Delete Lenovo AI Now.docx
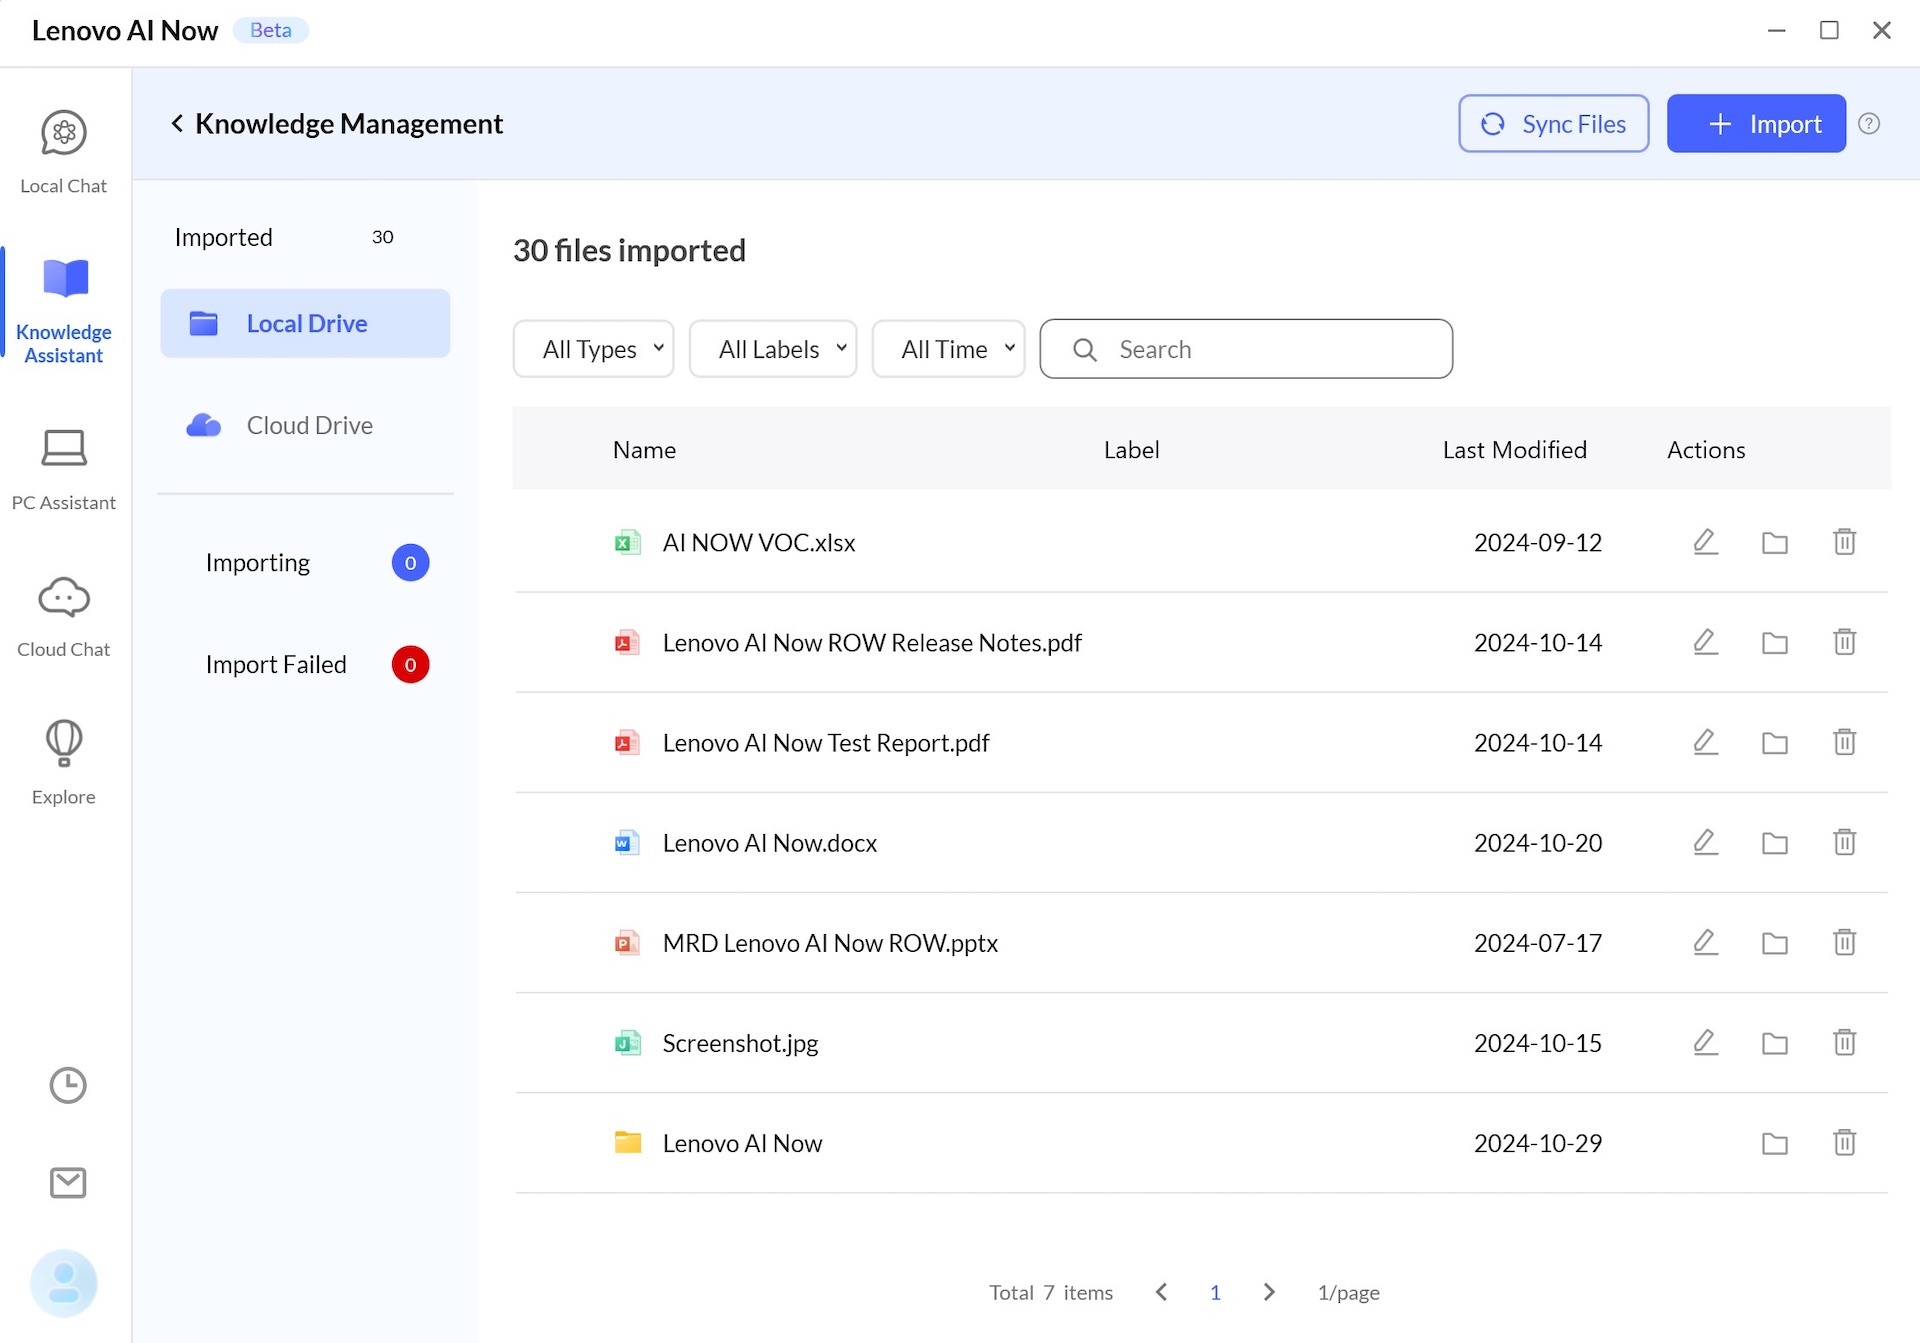The height and width of the screenshot is (1343, 1920). click(1845, 841)
